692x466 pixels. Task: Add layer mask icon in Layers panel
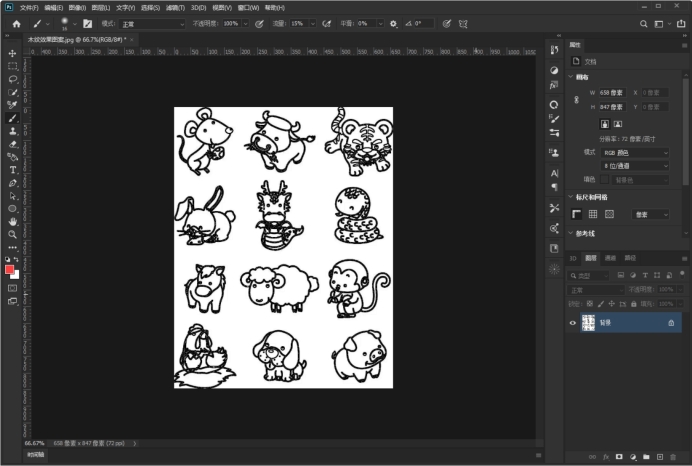pyautogui.click(x=619, y=457)
